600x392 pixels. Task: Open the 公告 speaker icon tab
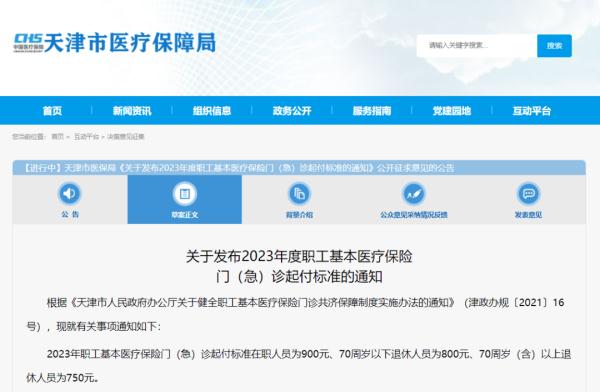click(69, 193)
